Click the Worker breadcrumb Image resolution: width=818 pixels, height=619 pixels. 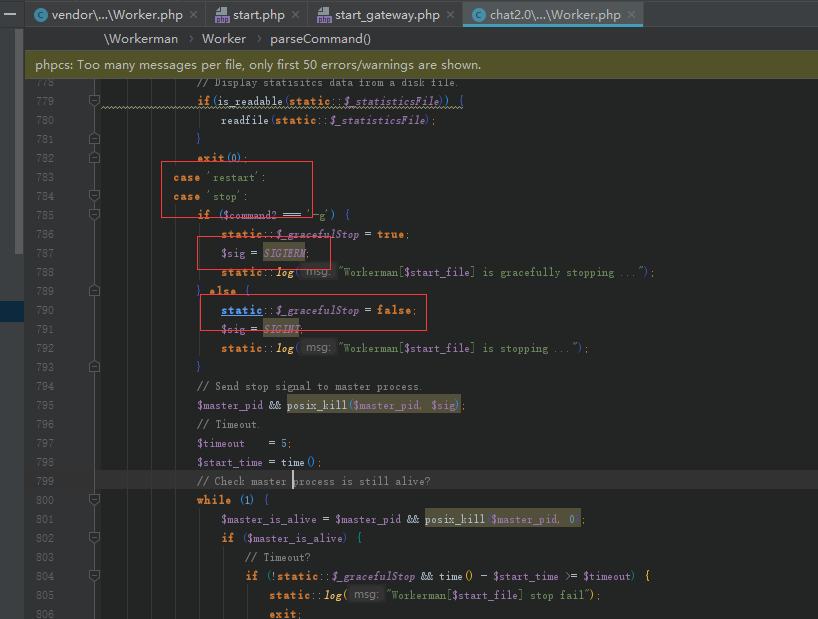pyautogui.click(x=224, y=39)
